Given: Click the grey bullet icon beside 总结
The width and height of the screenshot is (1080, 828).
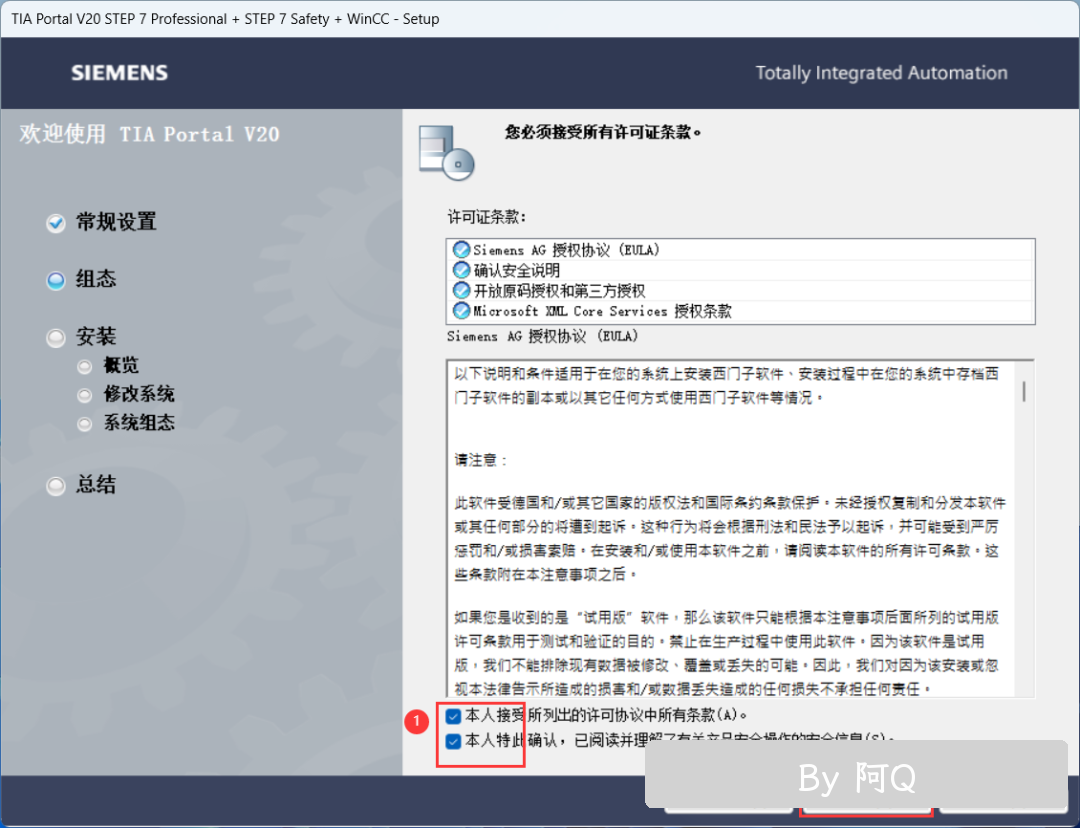Looking at the screenshot, I should pos(56,486).
